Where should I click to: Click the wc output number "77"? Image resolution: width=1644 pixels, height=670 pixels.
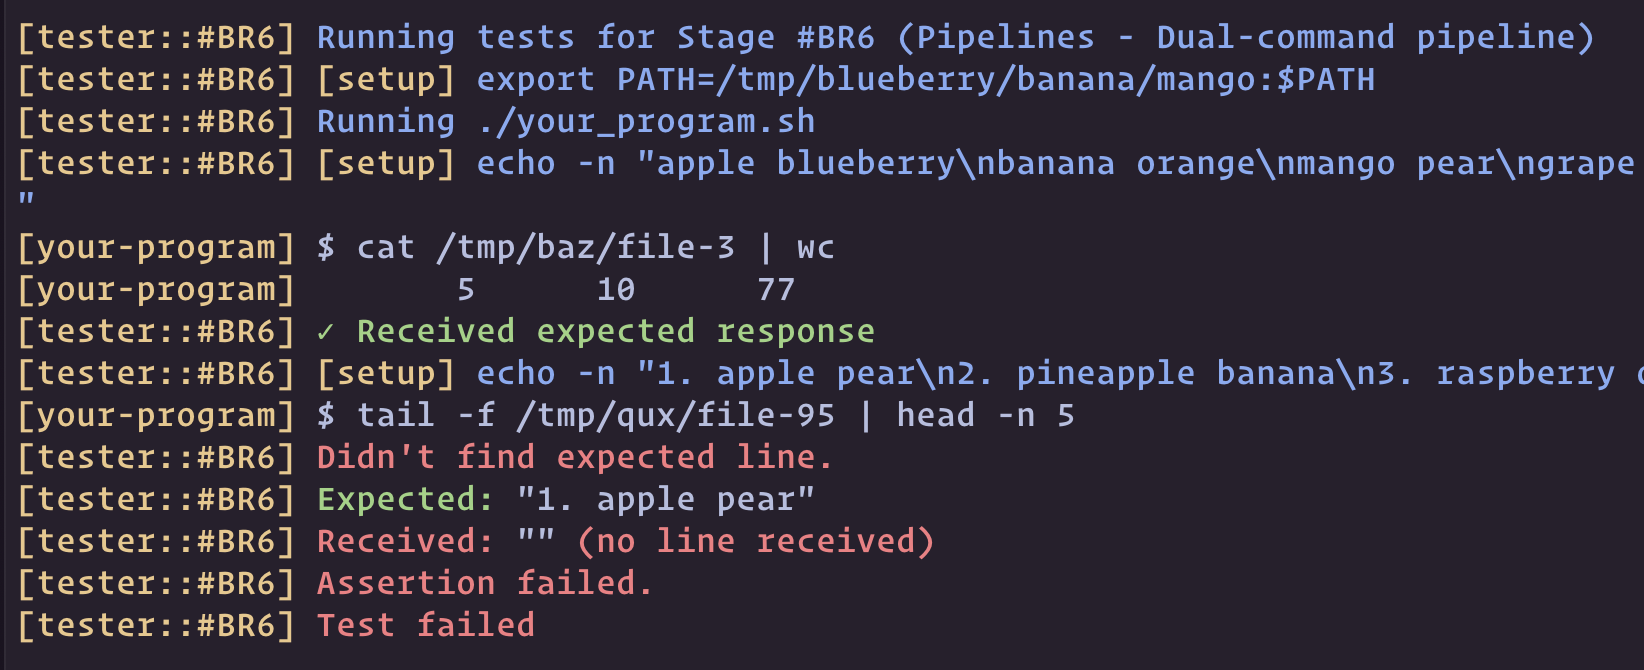pos(776,289)
